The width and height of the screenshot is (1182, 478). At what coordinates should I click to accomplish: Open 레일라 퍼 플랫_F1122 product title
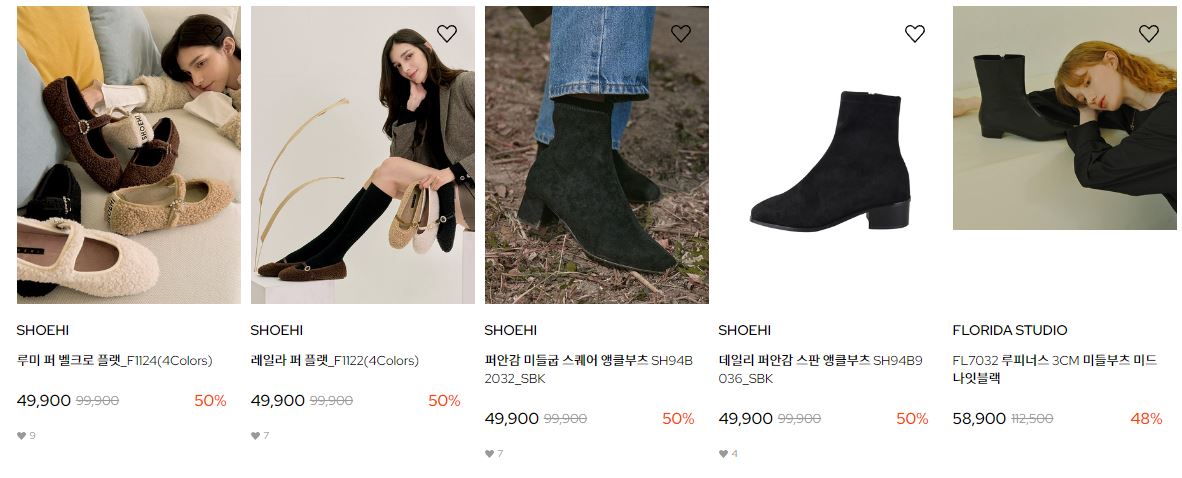(x=335, y=360)
